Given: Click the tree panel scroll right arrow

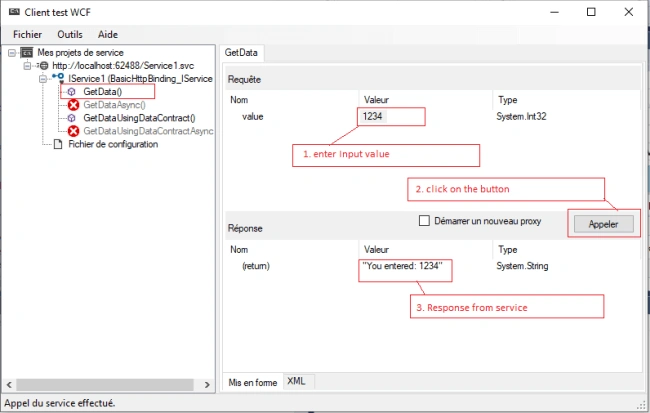Looking at the screenshot, I should coord(207,385).
